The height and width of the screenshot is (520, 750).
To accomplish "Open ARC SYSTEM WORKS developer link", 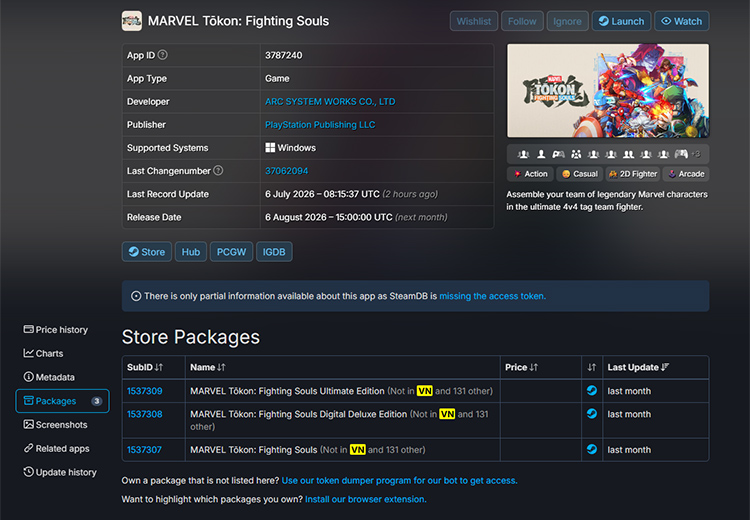I will click(330, 101).
